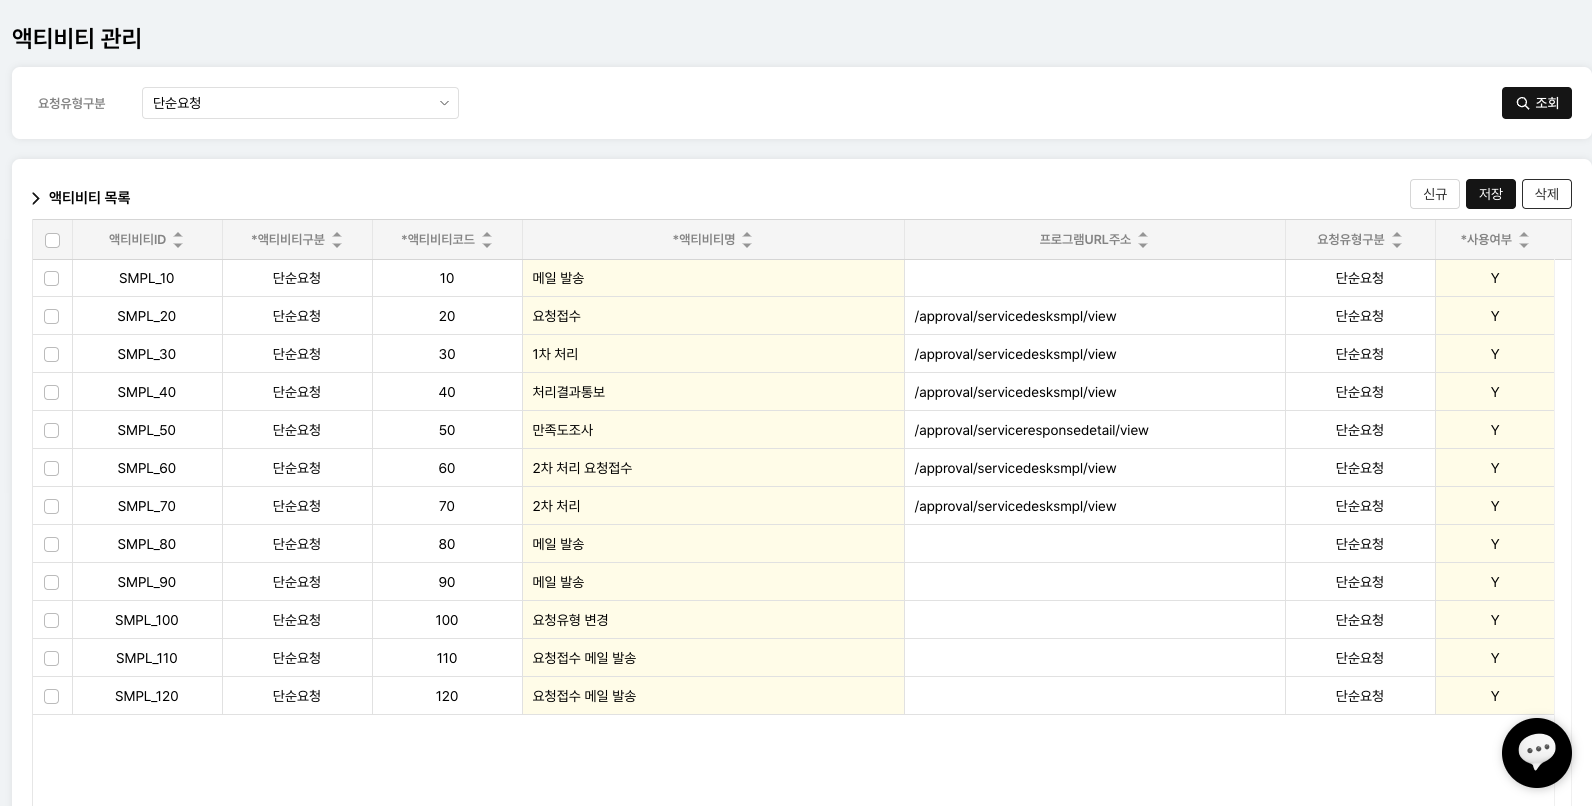Open the 요청유형구분 dropdown showing 단순요청
This screenshot has height=806, width=1592.
(300, 103)
